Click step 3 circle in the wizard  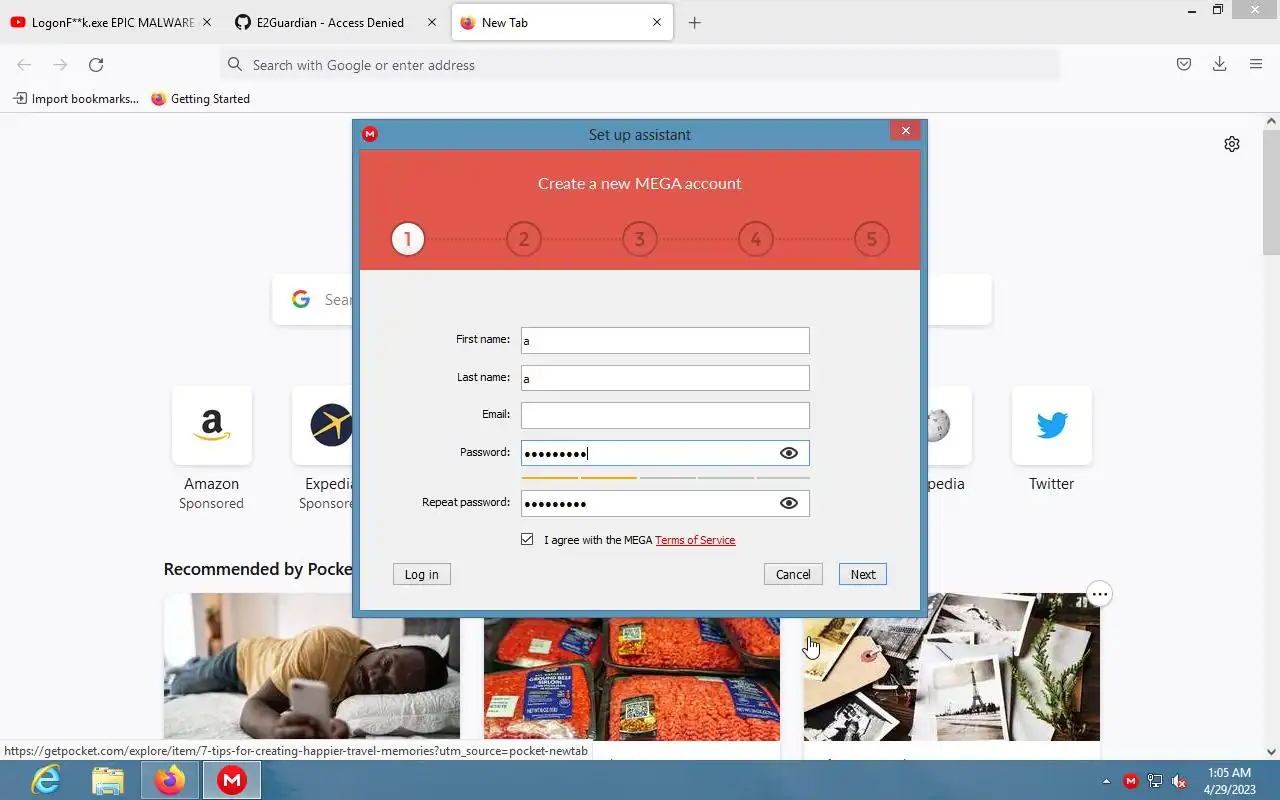pyautogui.click(x=640, y=239)
